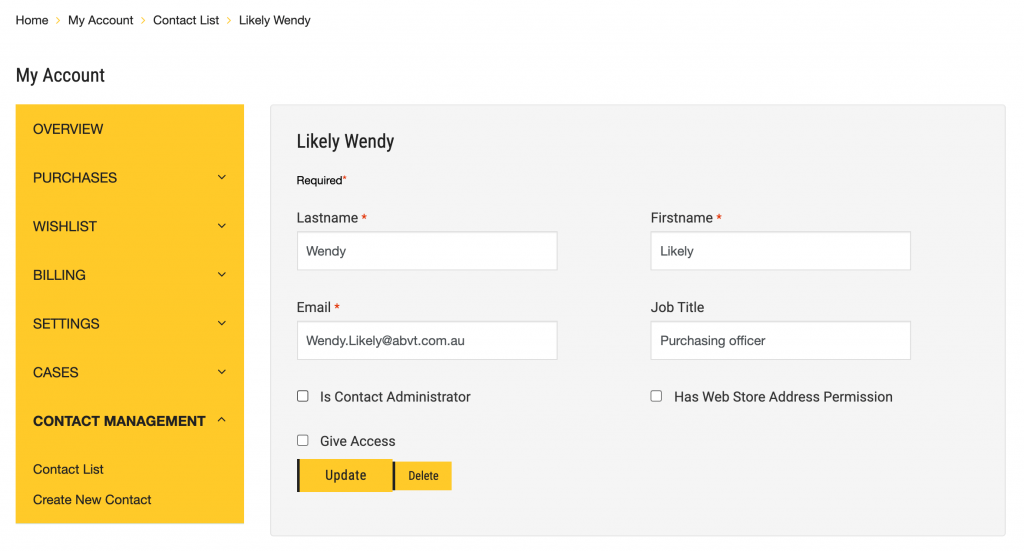The height and width of the screenshot is (552, 1024).
Task: Open Contact List sidebar link
Action: (x=68, y=469)
